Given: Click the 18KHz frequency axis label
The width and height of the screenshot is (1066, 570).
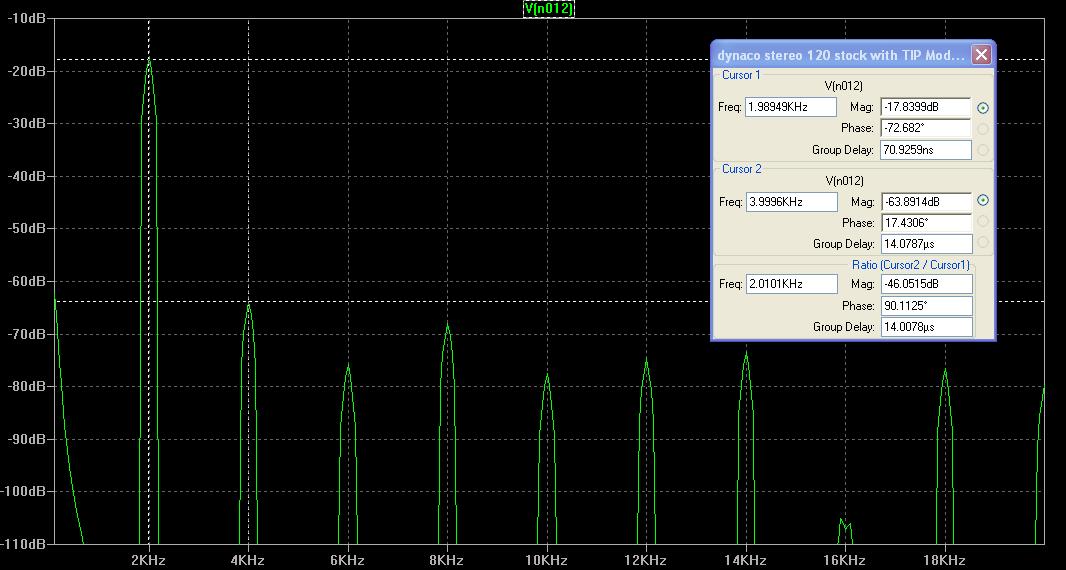Looking at the screenshot, I should pos(944,560).
